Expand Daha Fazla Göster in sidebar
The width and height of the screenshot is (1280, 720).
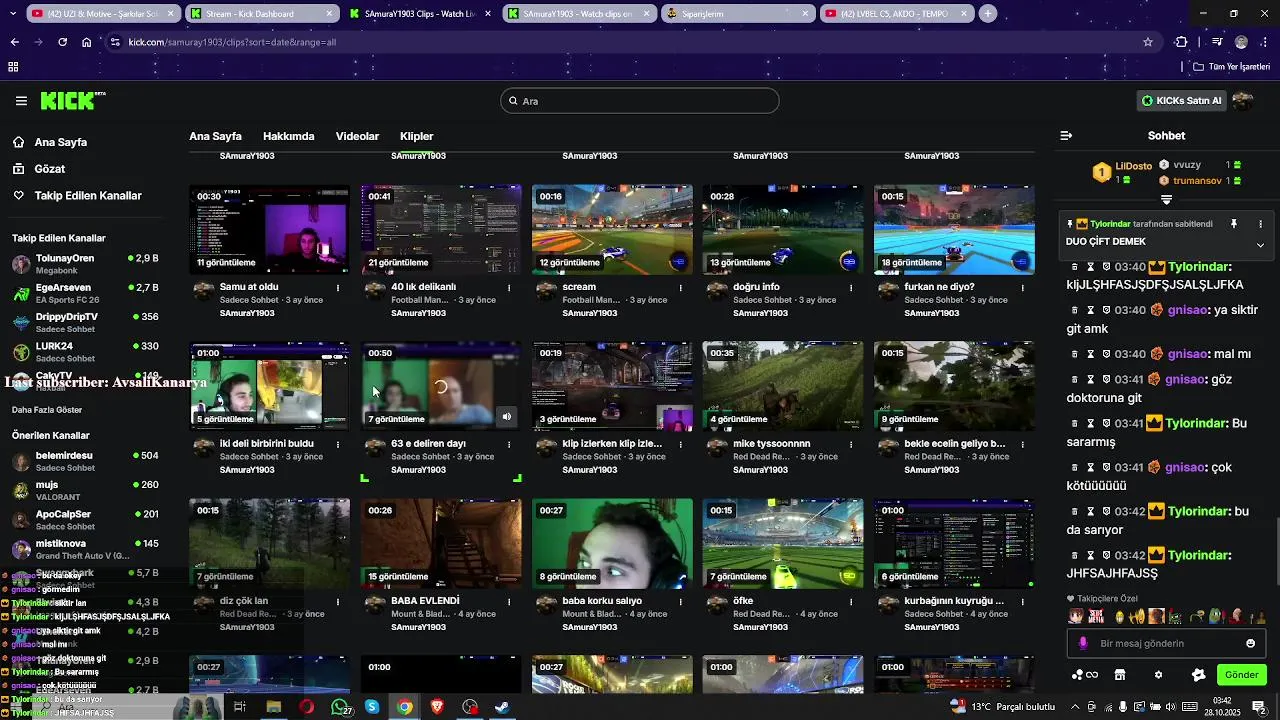coord(47,410)
